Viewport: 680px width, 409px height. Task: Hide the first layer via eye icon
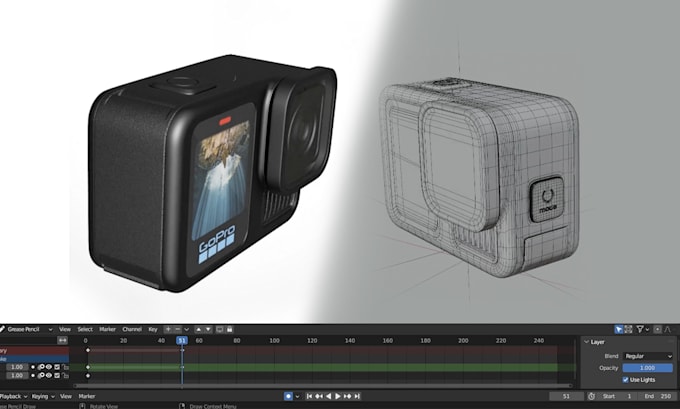[x=49, y=367]
